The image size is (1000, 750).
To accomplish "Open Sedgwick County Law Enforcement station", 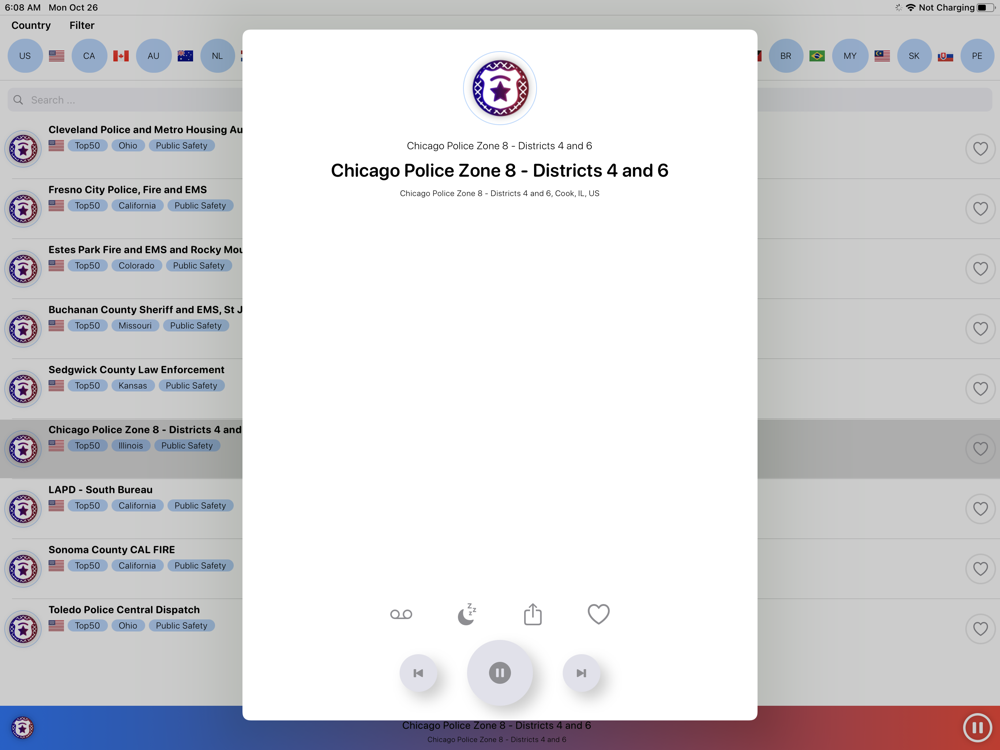I will [136, 369].
